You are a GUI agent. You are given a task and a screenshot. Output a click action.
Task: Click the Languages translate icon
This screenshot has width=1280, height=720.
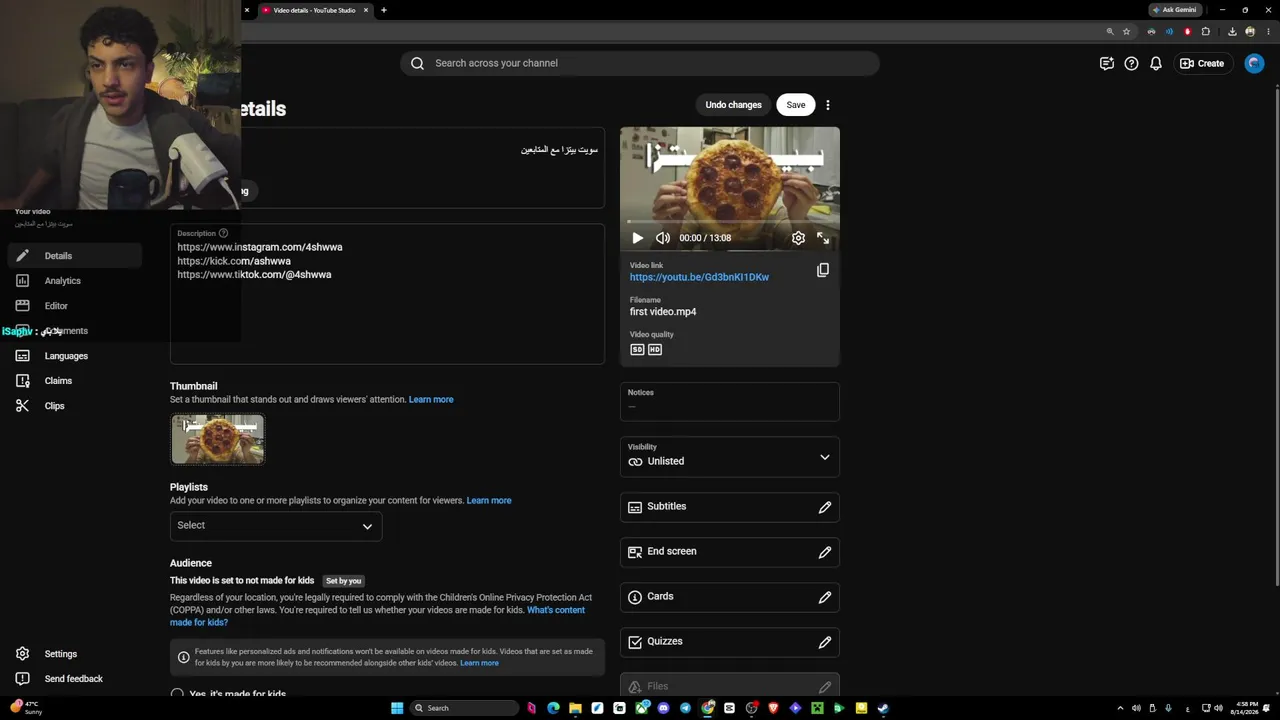[x=22, y=356]
